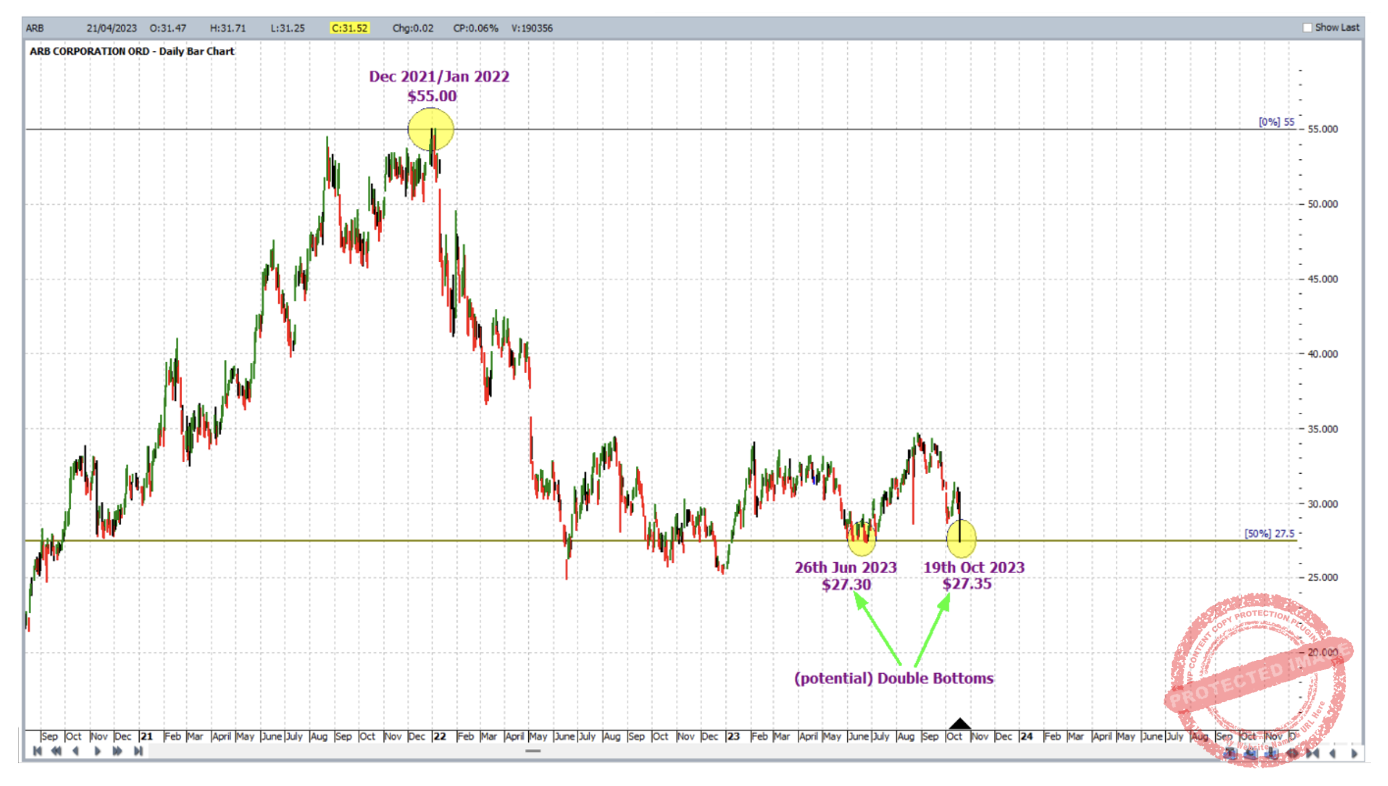Step back one bar with left arrow
1388x786 pixels.
click(x=76, y=751)
